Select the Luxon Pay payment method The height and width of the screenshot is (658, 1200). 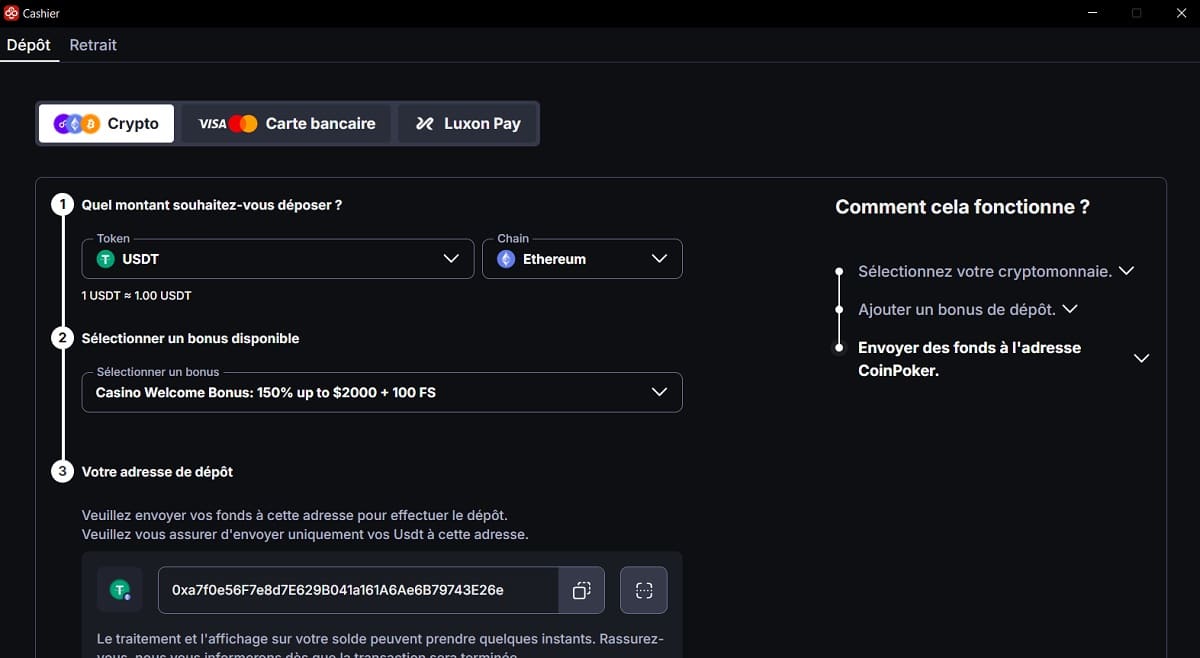467,123
